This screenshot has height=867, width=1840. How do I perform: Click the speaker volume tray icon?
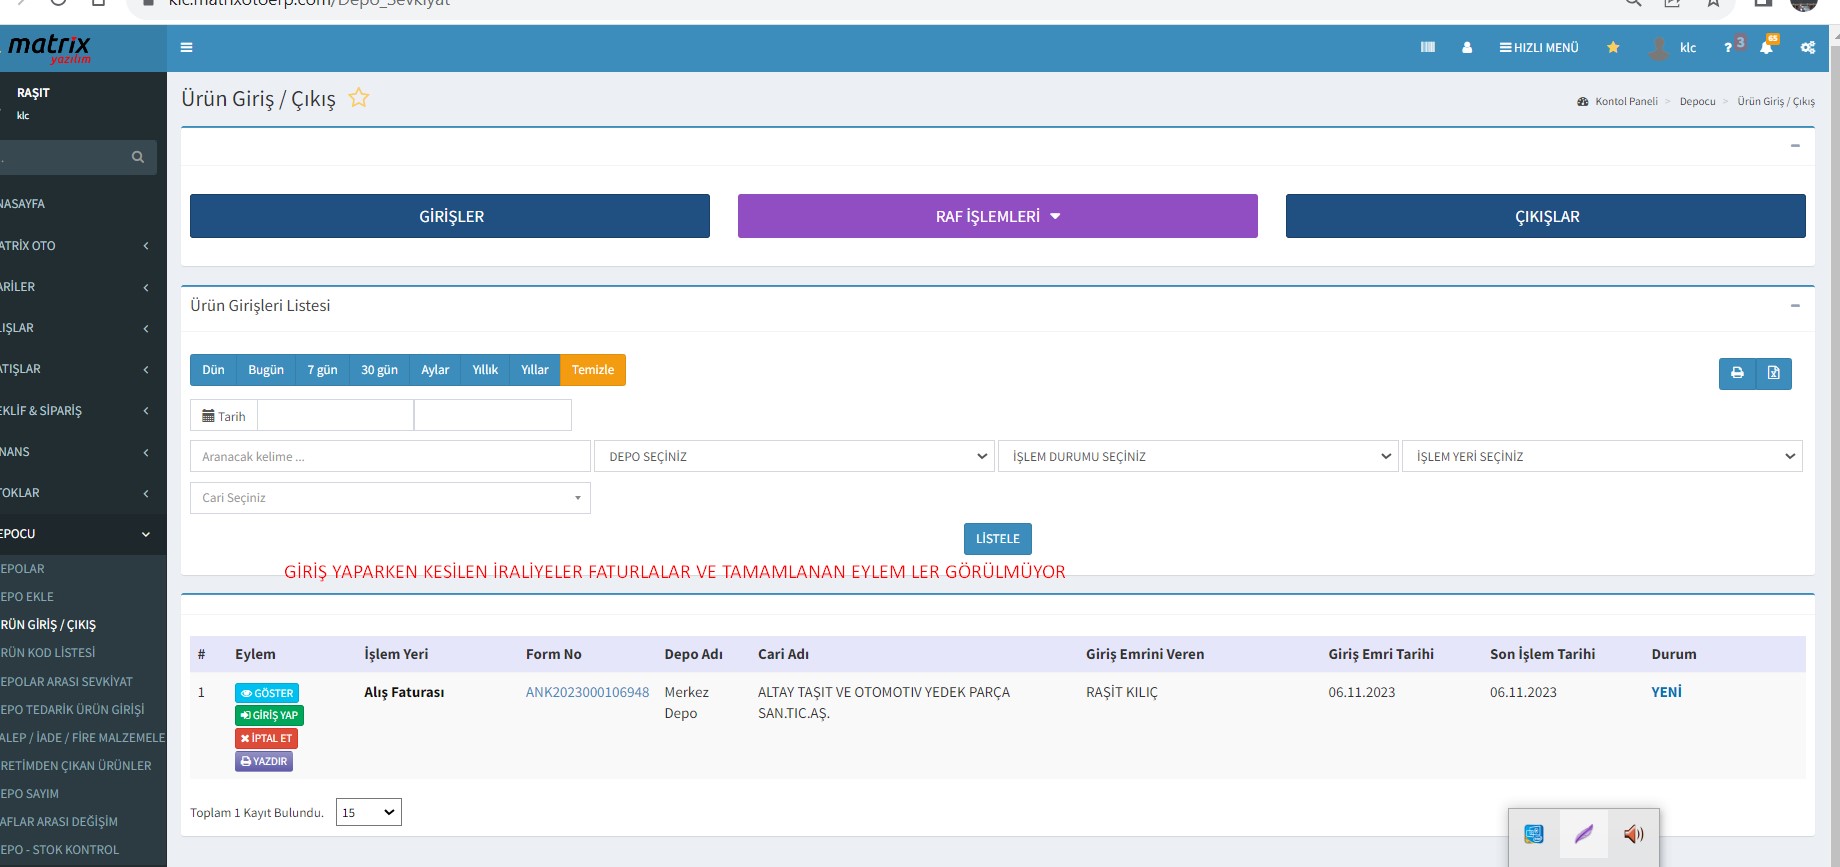click(1633, 834)
